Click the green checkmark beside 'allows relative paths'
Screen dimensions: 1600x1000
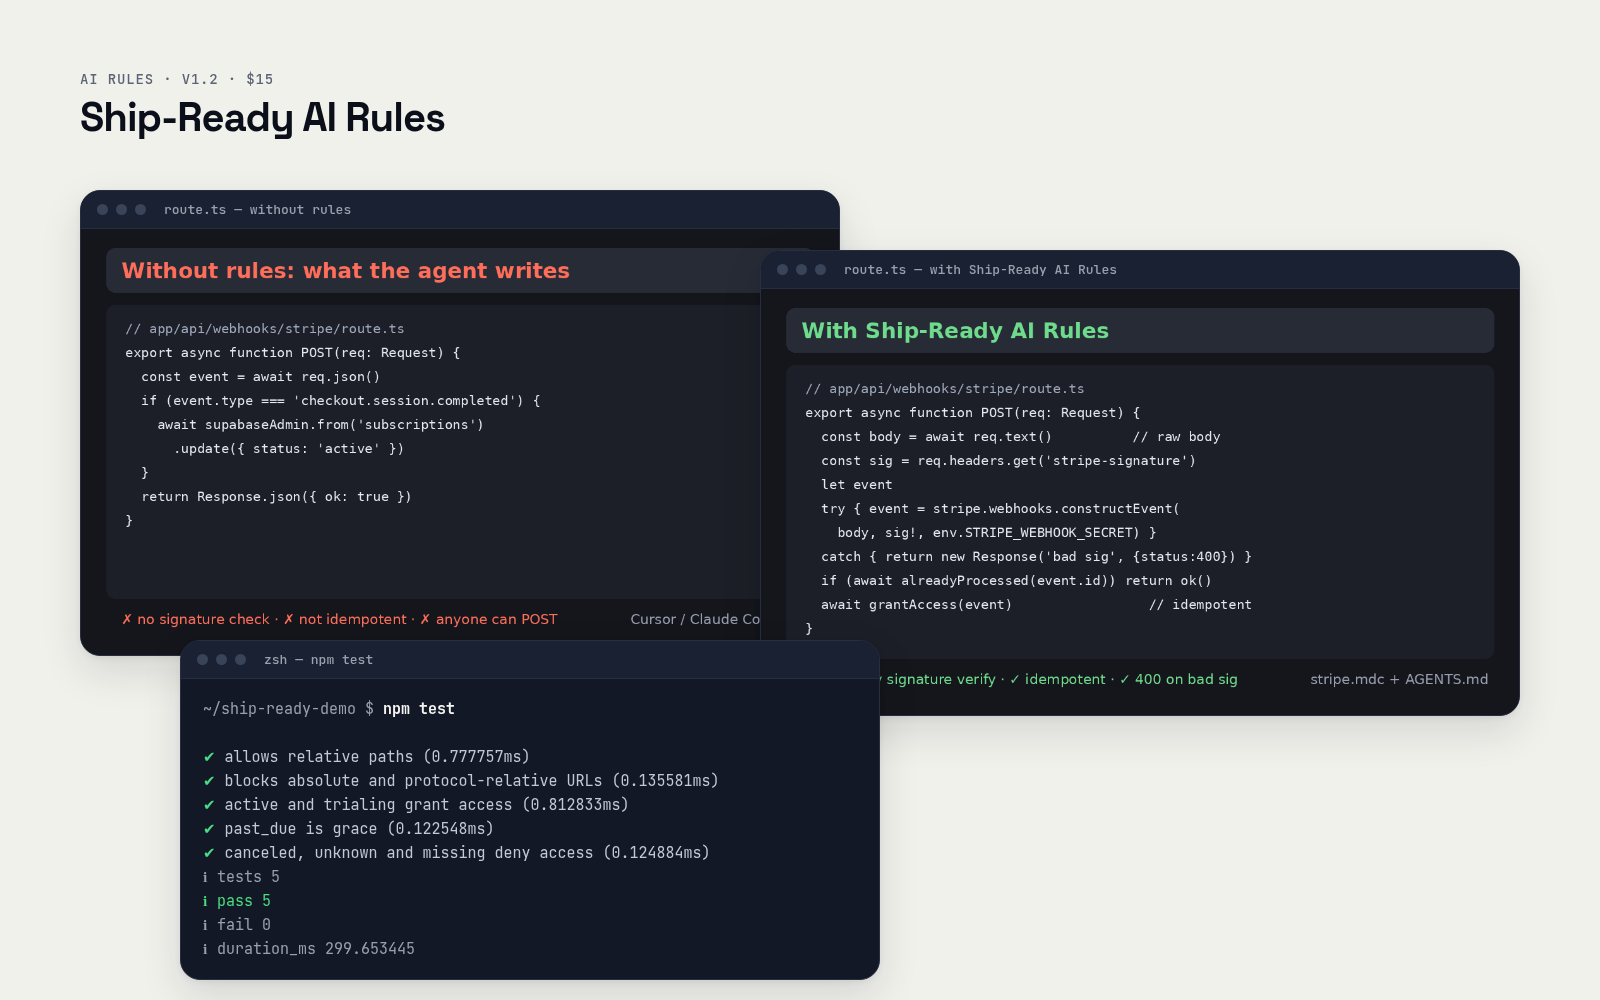pos(209,757)
